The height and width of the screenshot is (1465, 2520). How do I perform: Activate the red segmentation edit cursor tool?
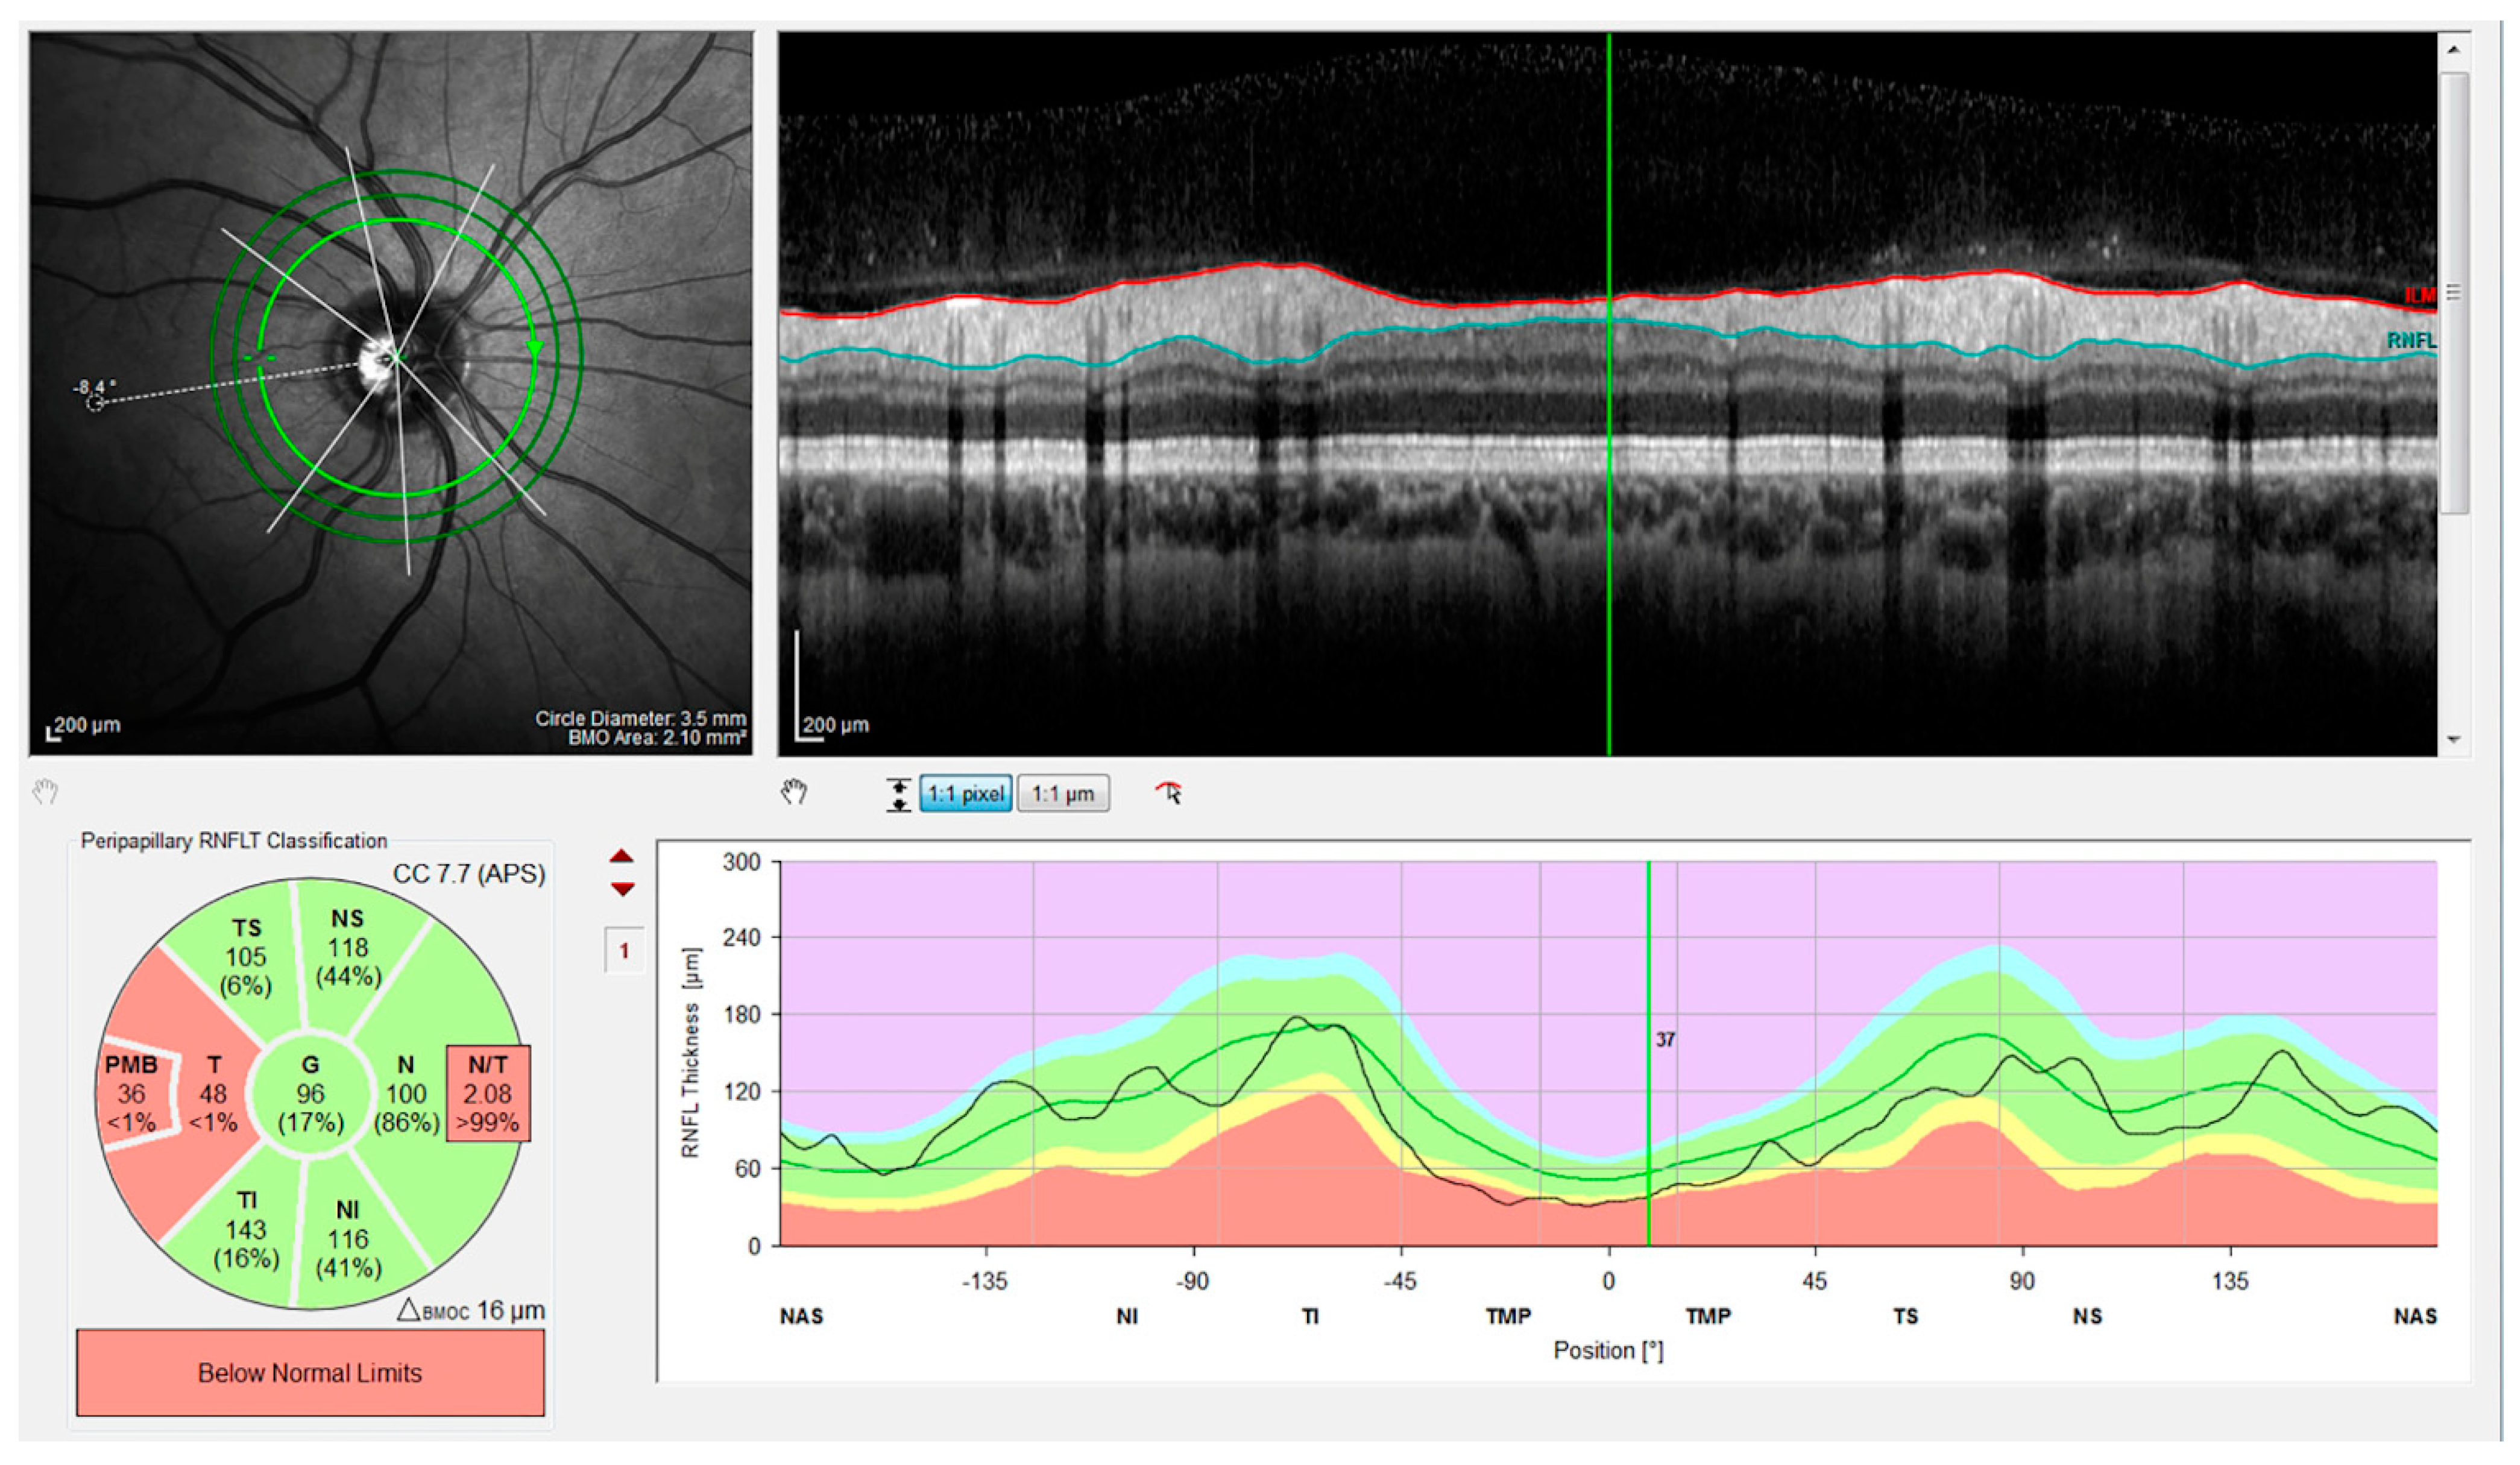click(1168, 793)
